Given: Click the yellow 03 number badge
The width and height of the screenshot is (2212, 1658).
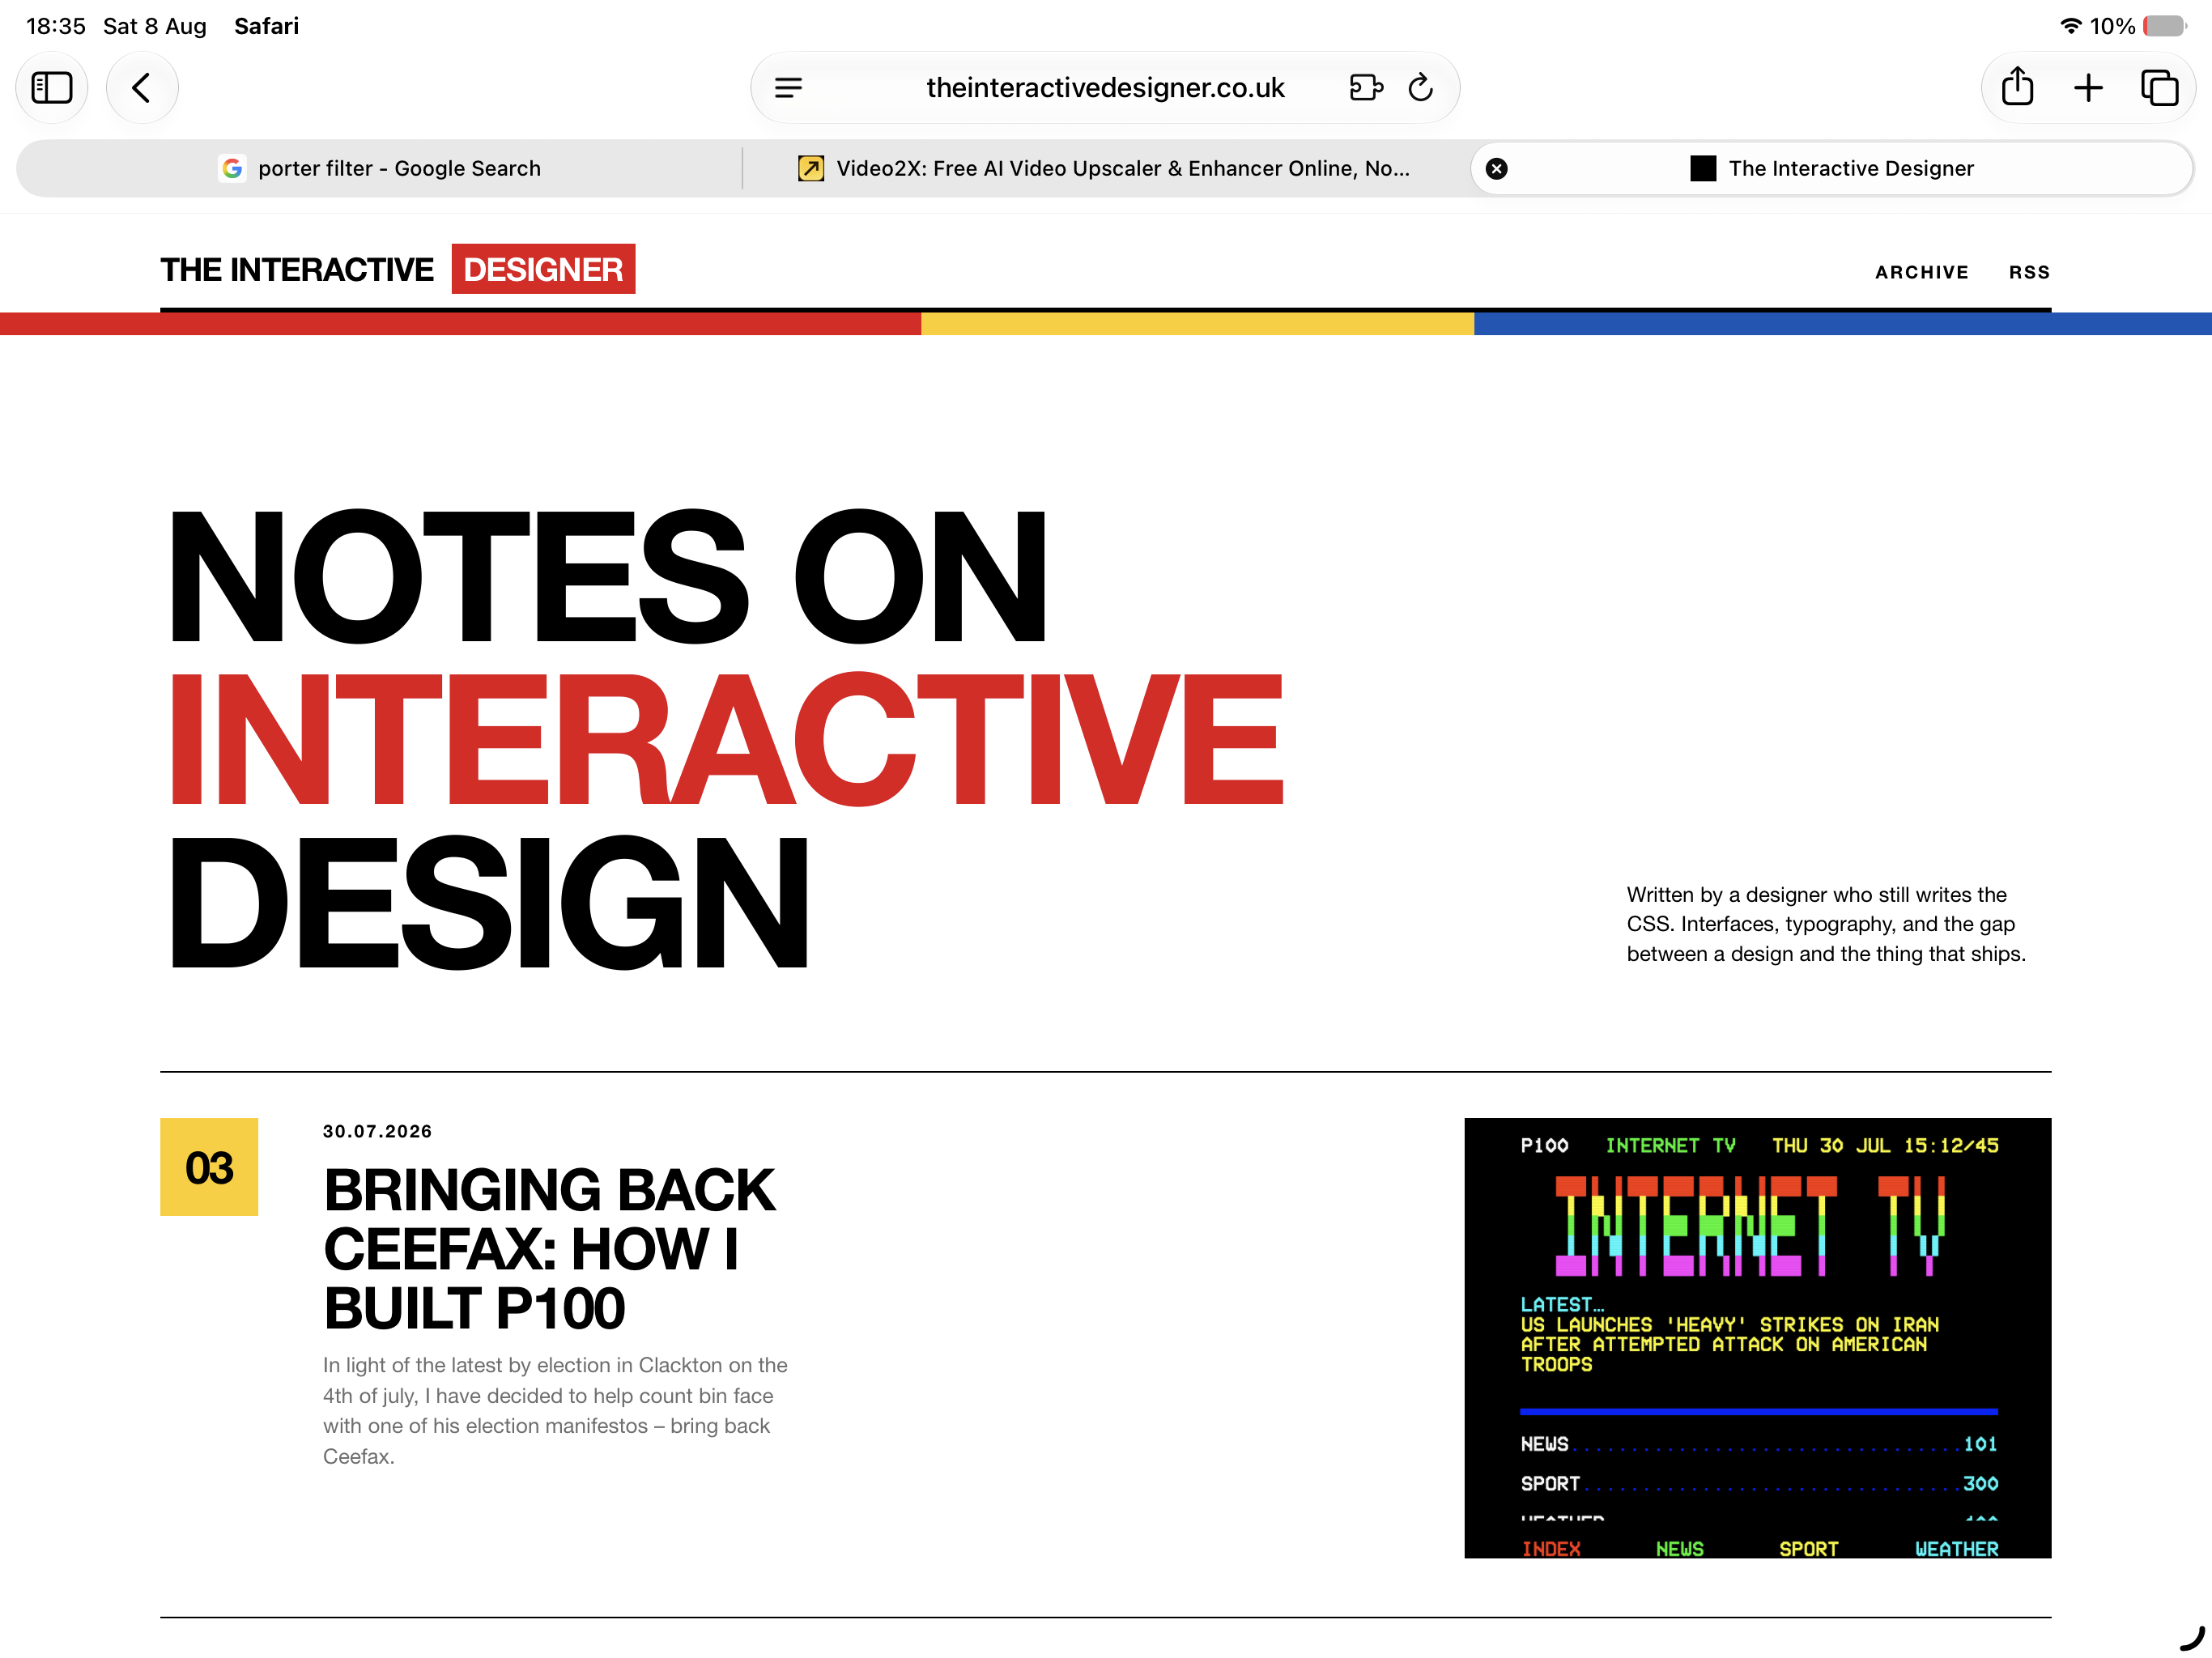Looking at the screenshot, I should [x=209, y=1167].
